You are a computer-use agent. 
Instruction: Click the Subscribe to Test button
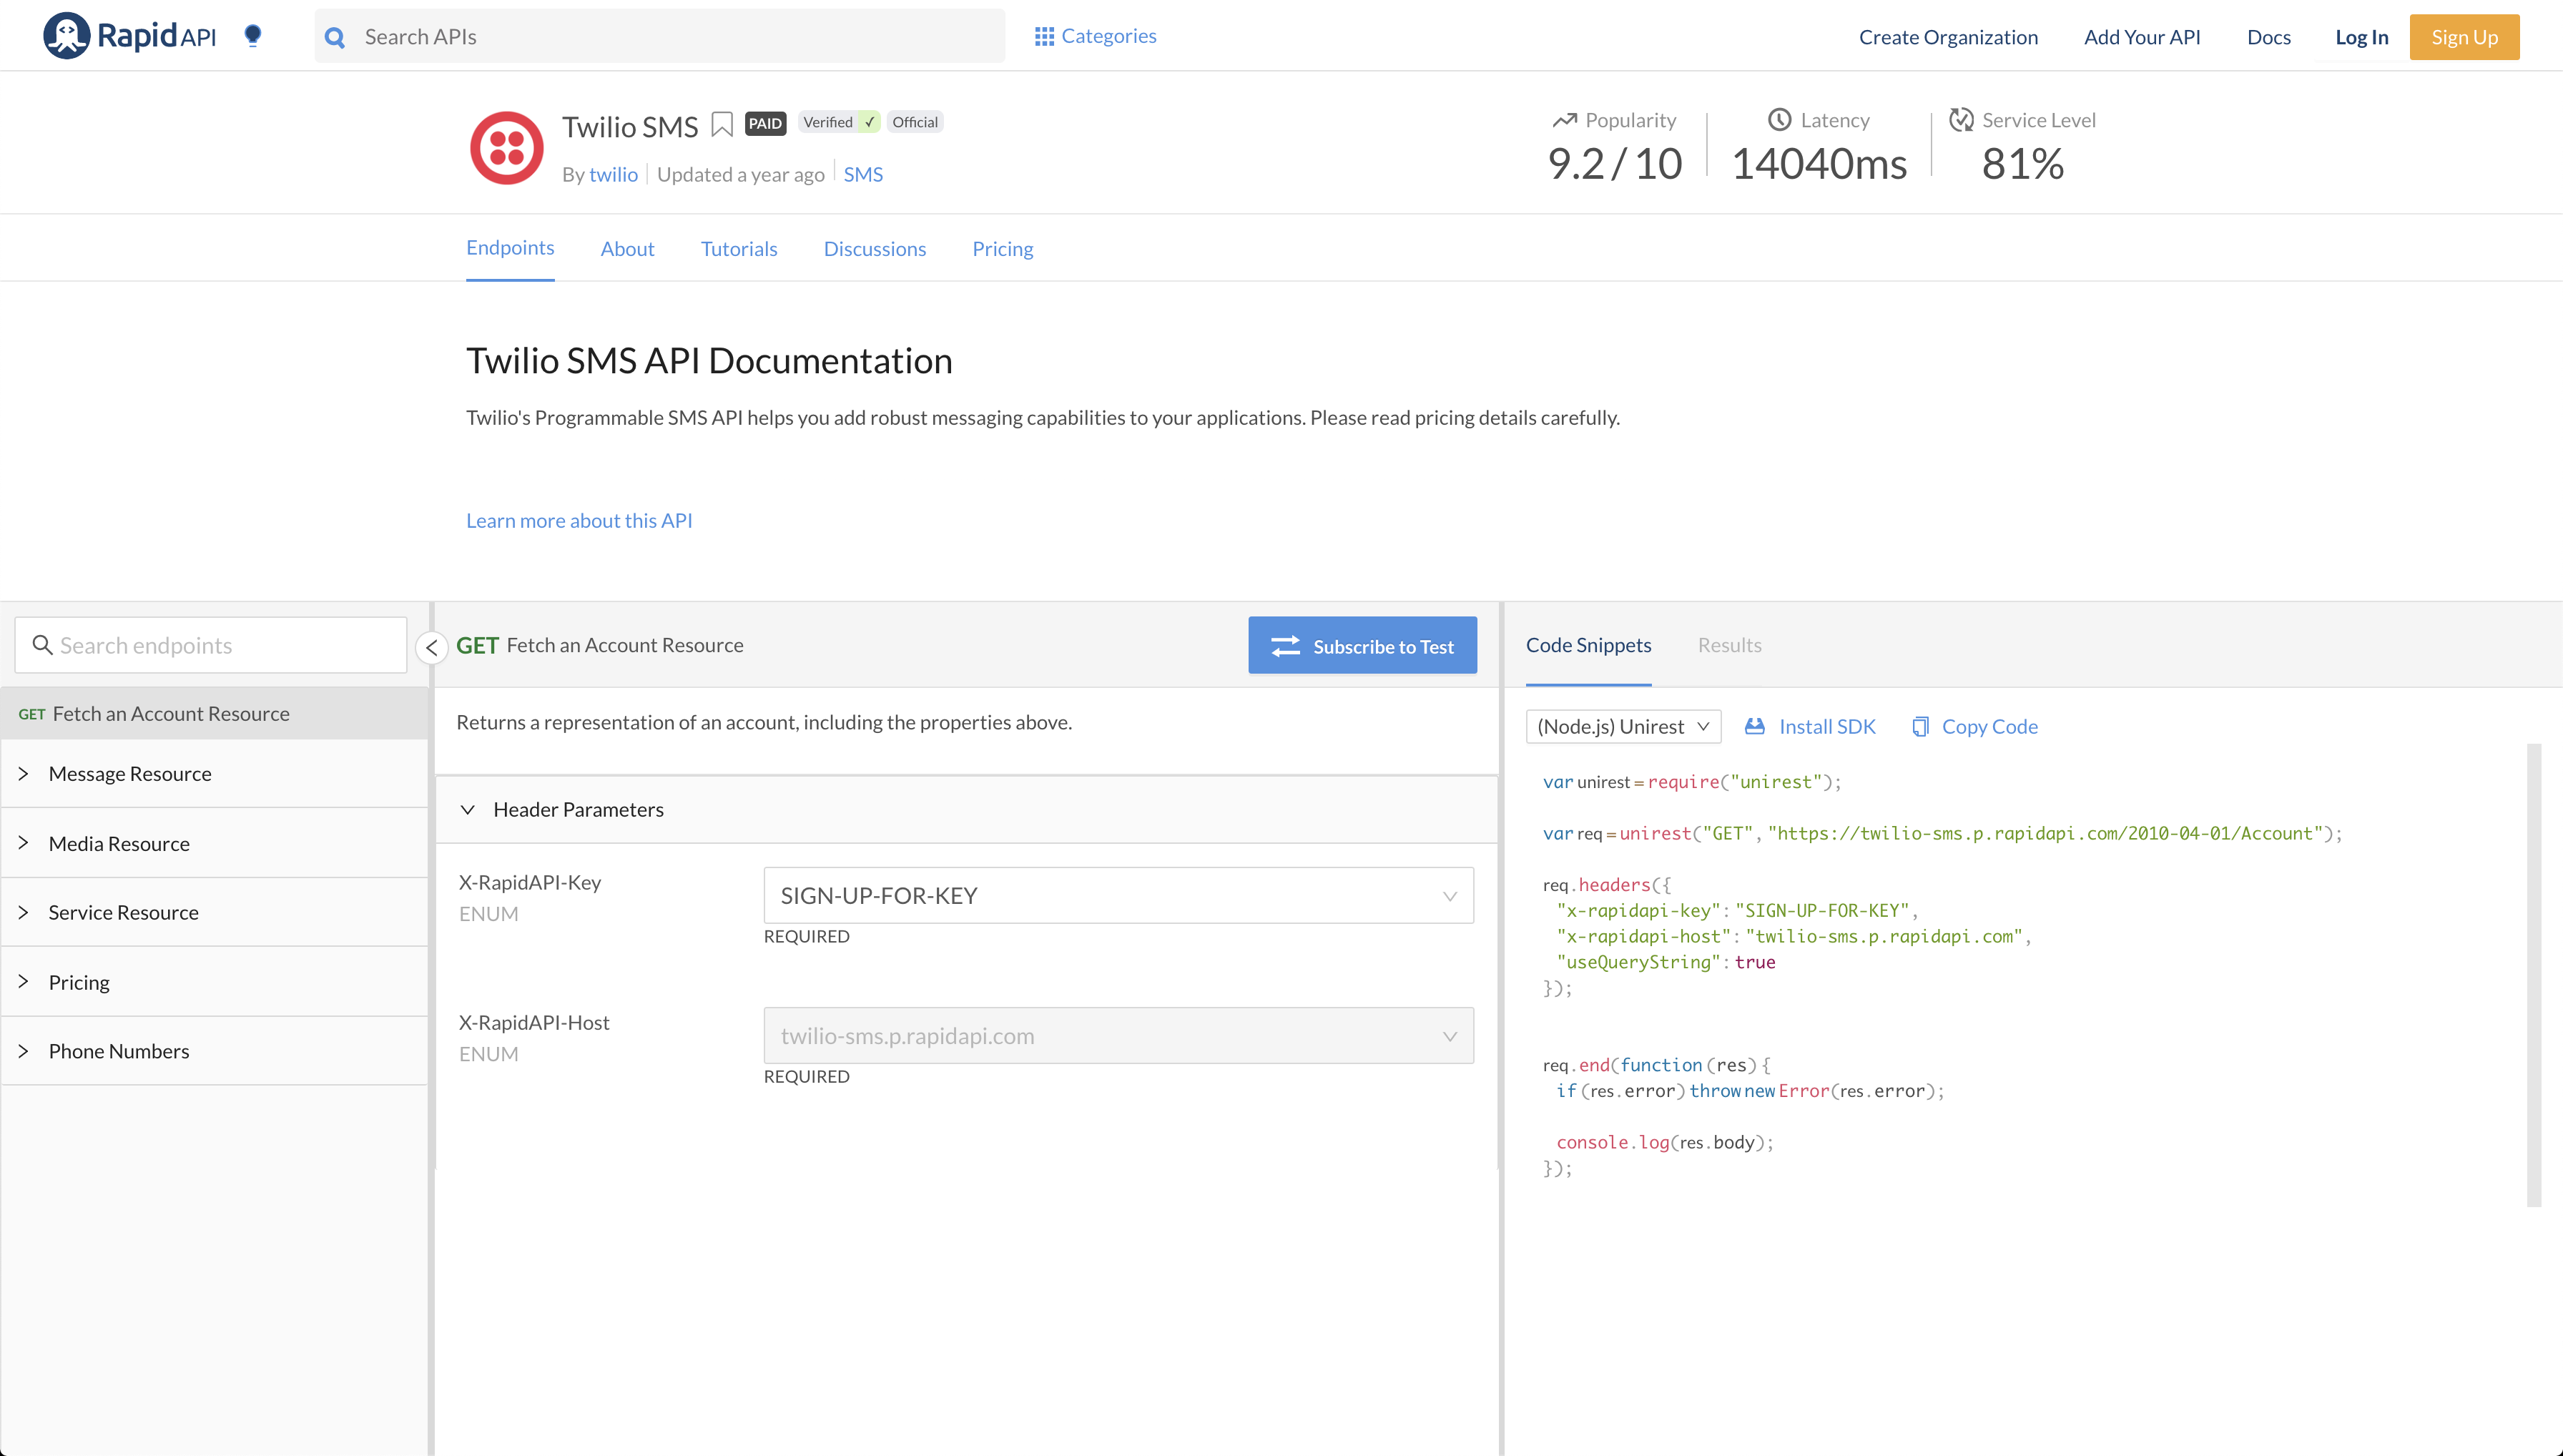[1362, 646]
